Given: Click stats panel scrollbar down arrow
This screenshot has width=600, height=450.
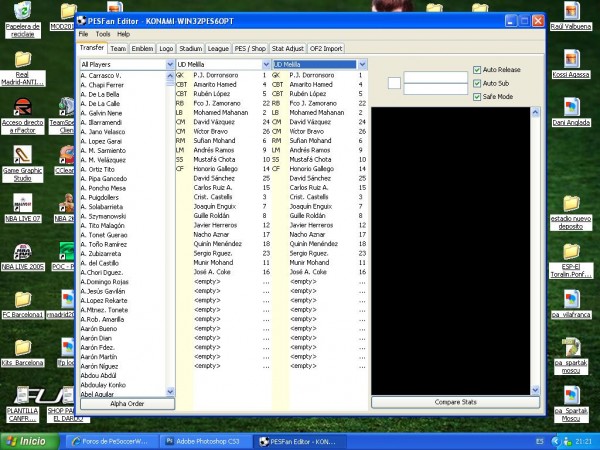Looking at the screenshot, I should point(535,390).
